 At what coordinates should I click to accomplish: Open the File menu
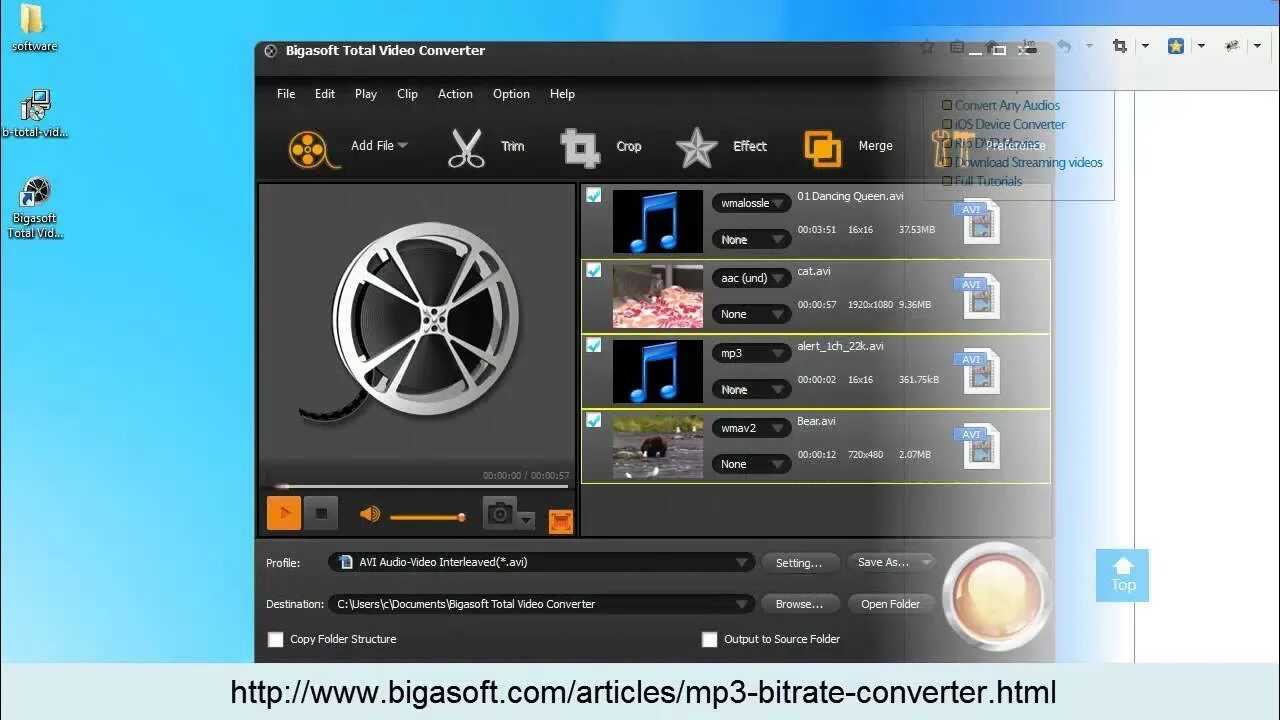[286, 94]
